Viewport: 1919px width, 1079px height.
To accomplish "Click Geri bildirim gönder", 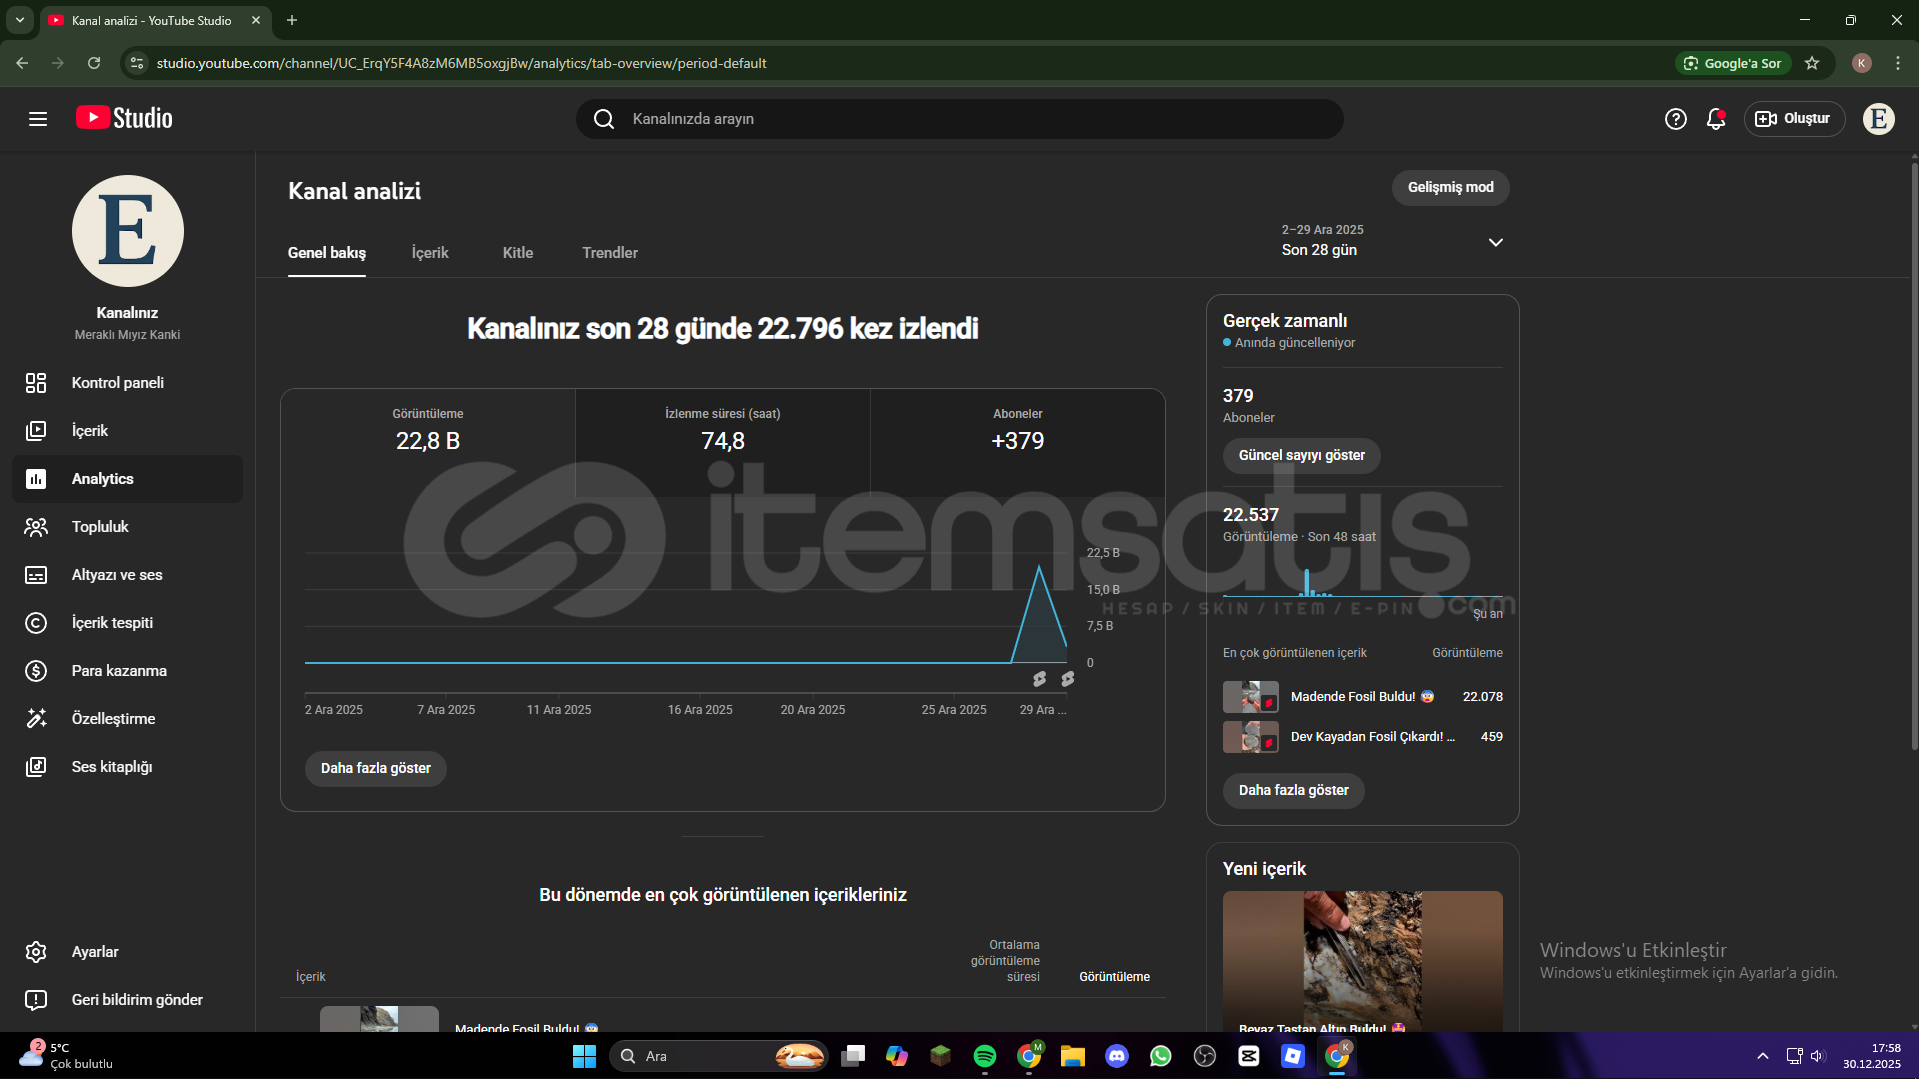I will click(127, 1000).
